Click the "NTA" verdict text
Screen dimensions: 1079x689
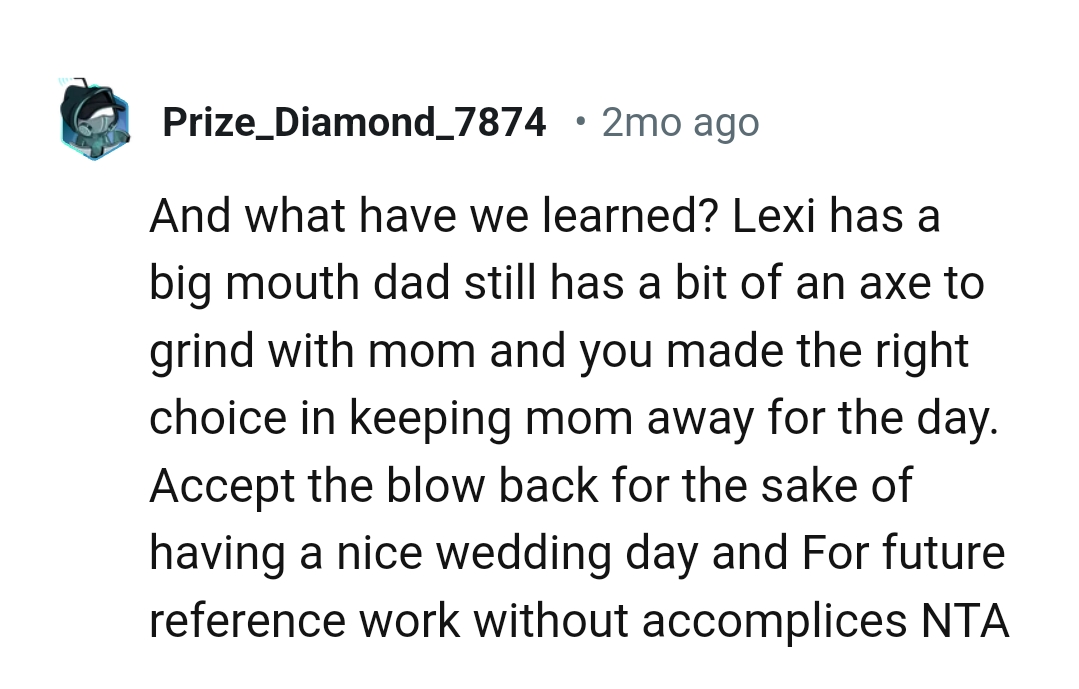click(x=962, y=620)
